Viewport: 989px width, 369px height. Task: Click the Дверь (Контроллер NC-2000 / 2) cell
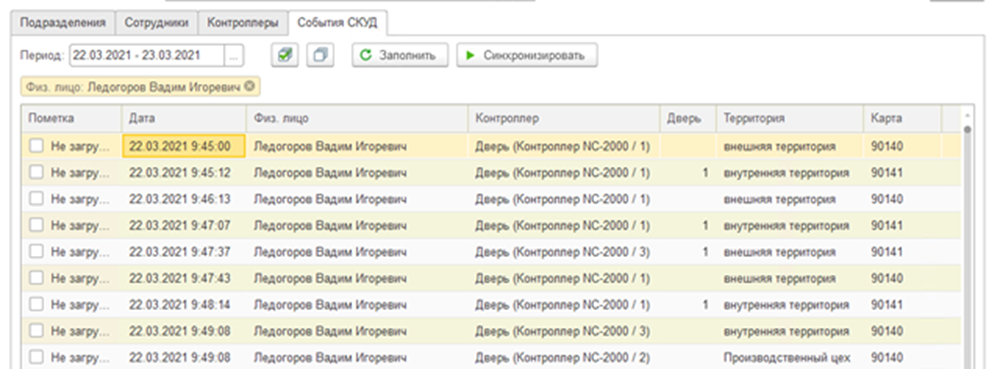[x=564, y=357]
